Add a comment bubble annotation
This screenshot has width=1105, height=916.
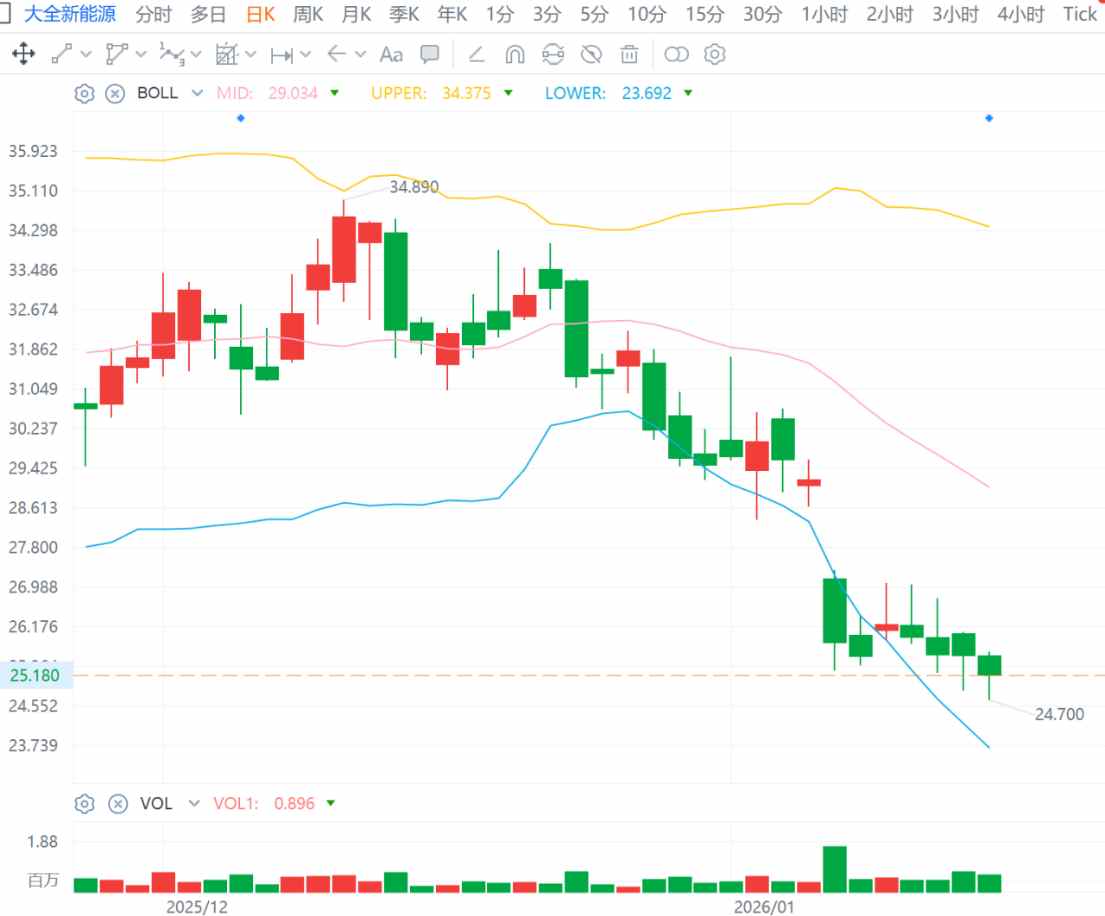(429, 54)
